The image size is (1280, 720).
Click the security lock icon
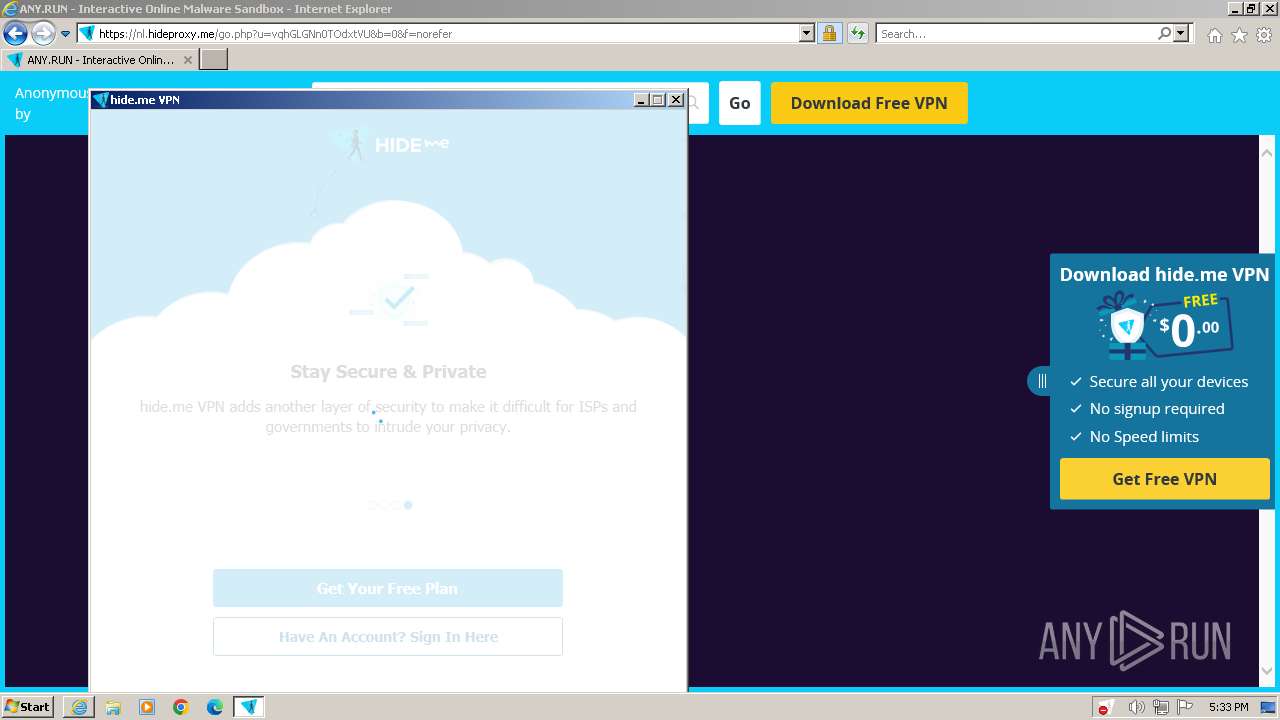829,33
